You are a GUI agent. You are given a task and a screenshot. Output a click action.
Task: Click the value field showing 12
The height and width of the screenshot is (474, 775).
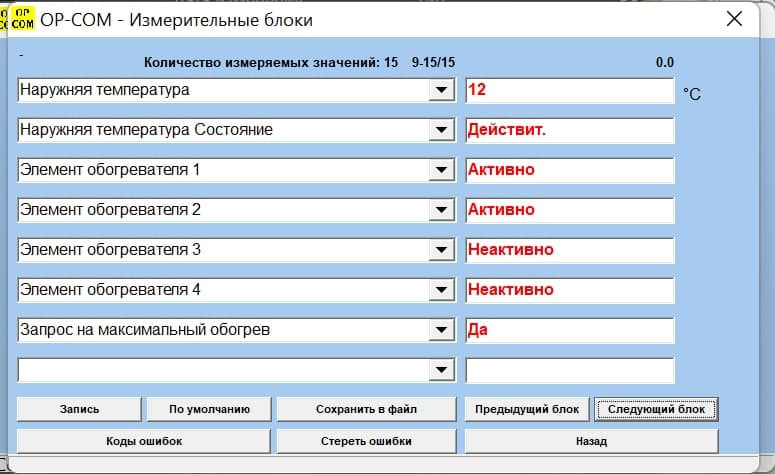coord(570,90)
